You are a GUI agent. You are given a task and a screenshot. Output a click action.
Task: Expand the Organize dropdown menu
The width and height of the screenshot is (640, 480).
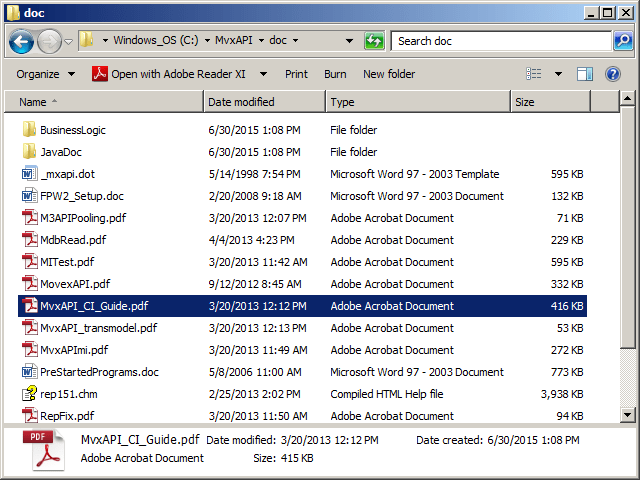tap(45, 74)
